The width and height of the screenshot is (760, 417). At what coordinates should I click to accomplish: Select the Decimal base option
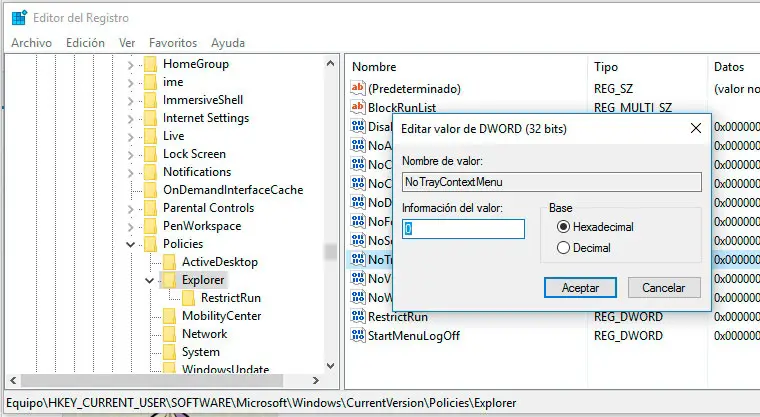(x=584, y=248)
